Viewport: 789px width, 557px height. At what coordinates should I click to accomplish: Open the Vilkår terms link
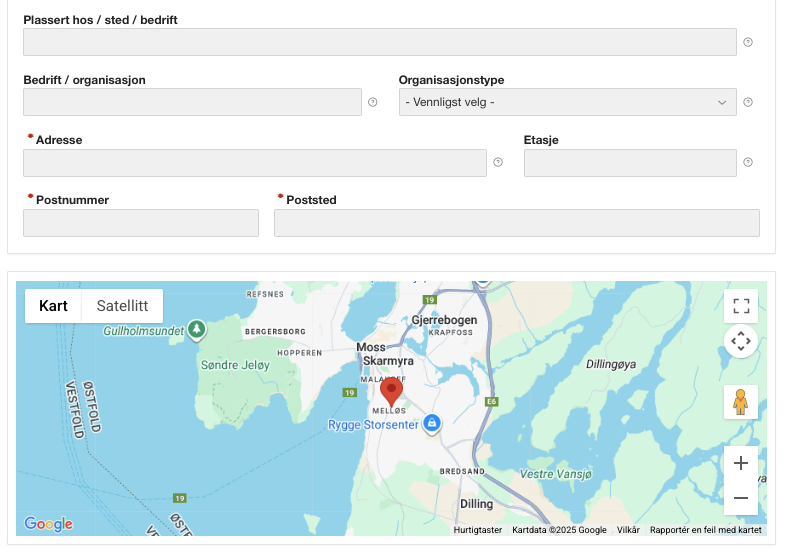click(x=628, y=530)
